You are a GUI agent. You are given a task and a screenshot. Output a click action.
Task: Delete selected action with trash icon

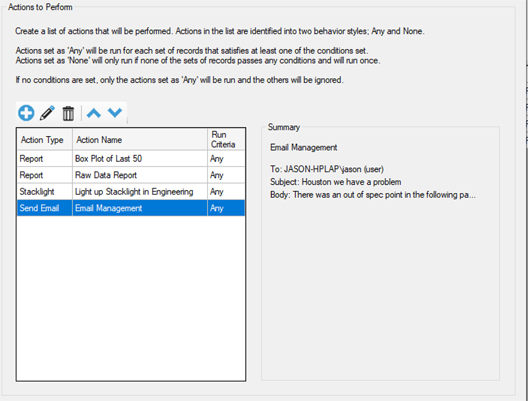coord(68,113)
